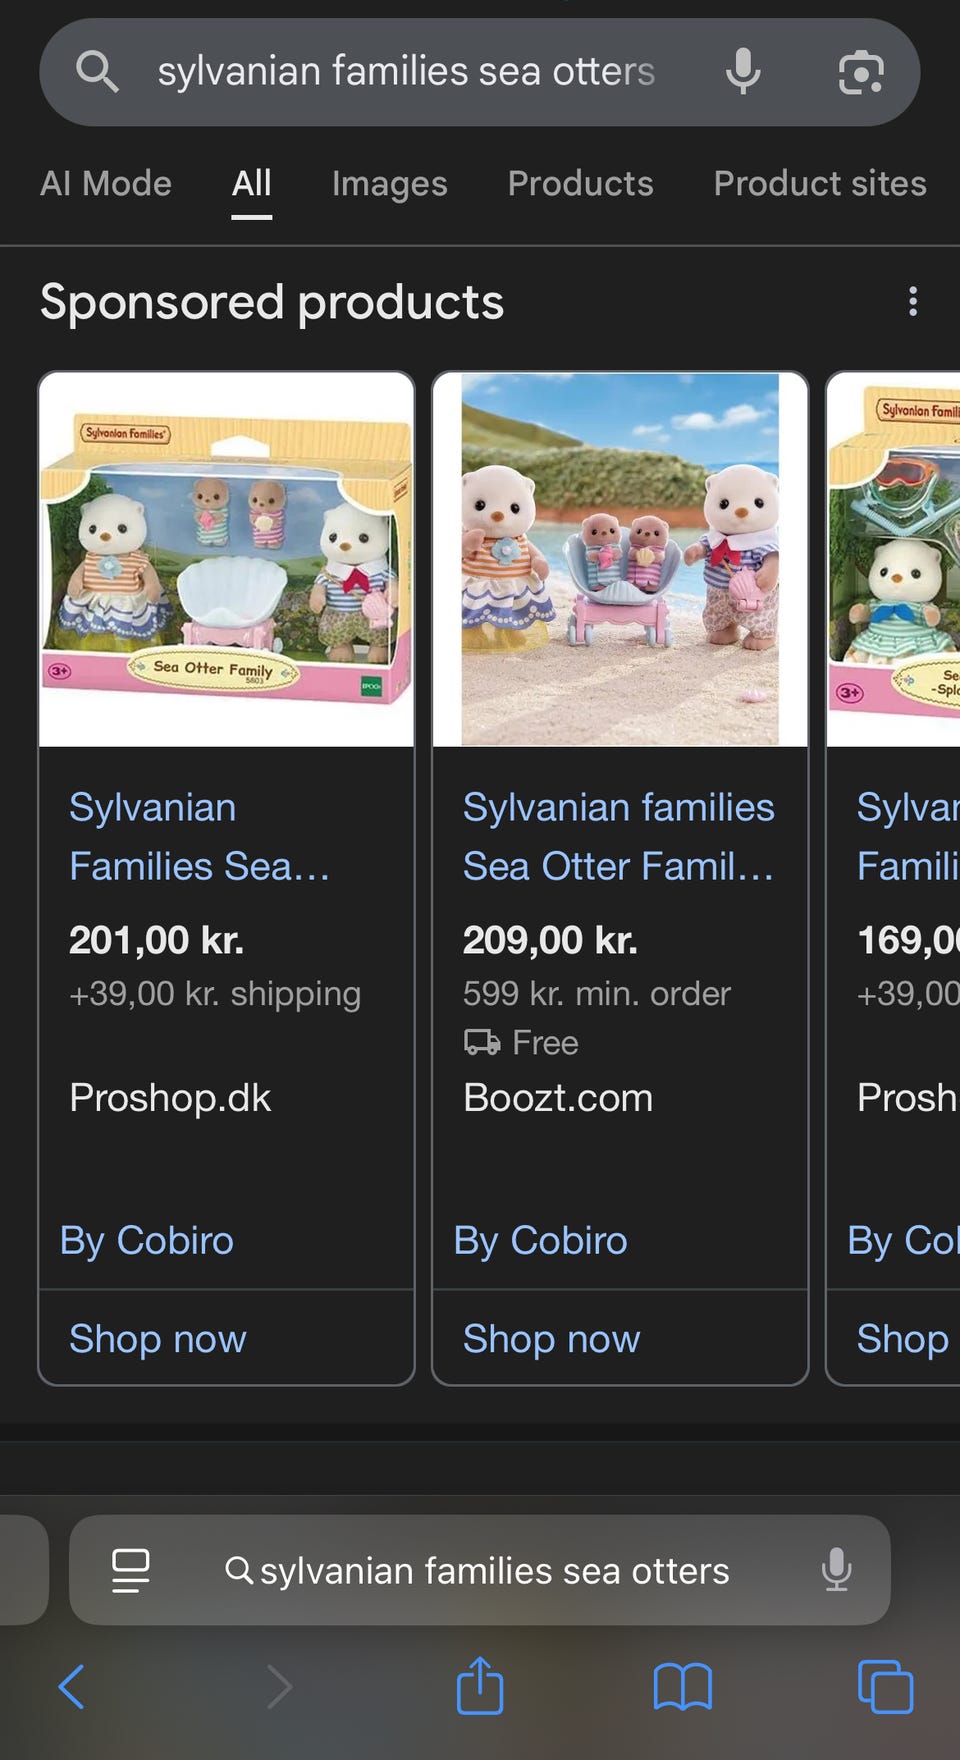Click Shop now under Boozt.com listing

tap(551, 1338)
